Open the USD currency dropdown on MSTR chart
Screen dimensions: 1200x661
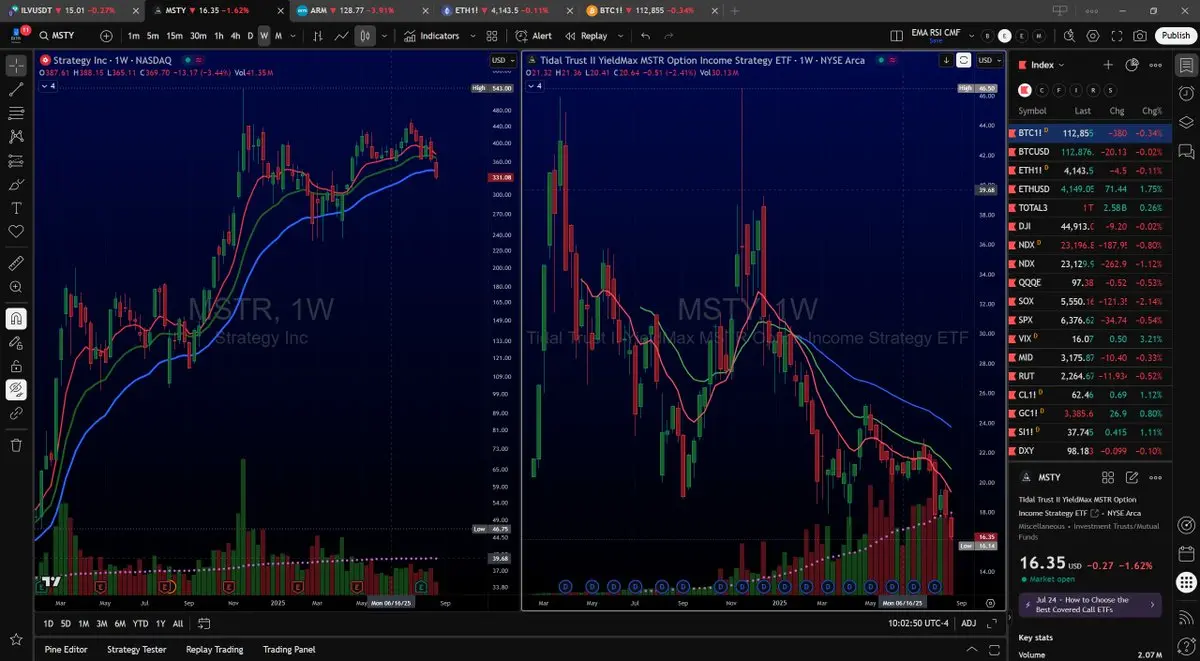(502, 60)
